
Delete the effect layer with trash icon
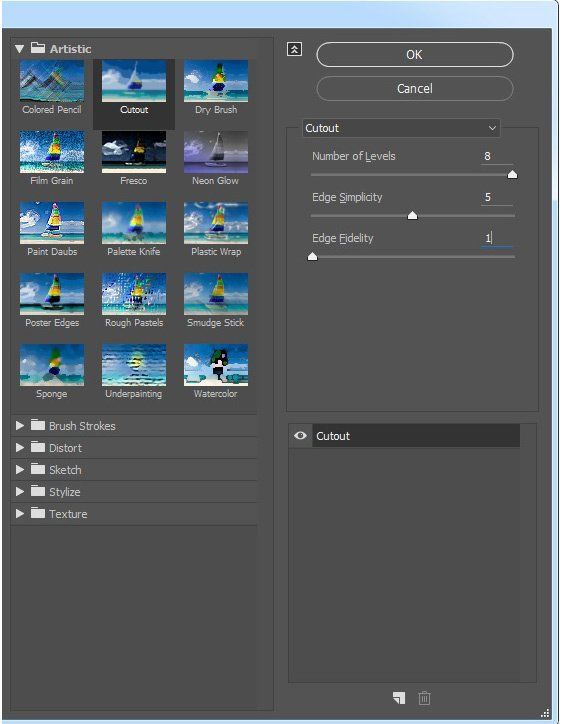424,698
